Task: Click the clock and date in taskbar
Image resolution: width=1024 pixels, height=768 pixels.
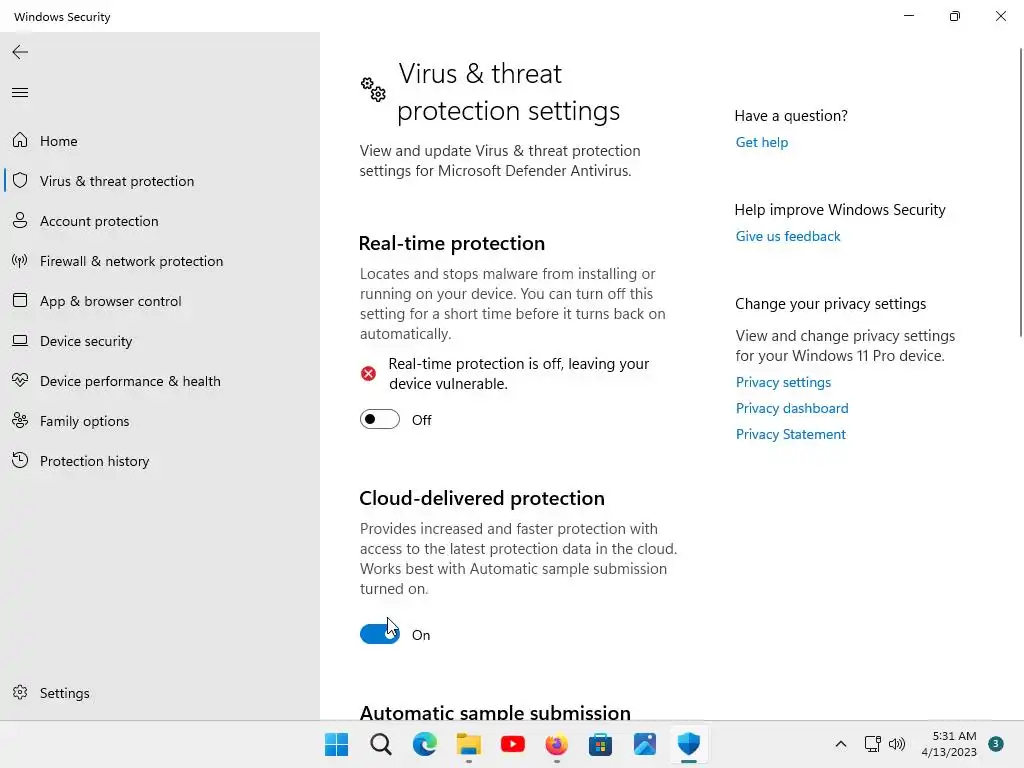Action: 949,744
